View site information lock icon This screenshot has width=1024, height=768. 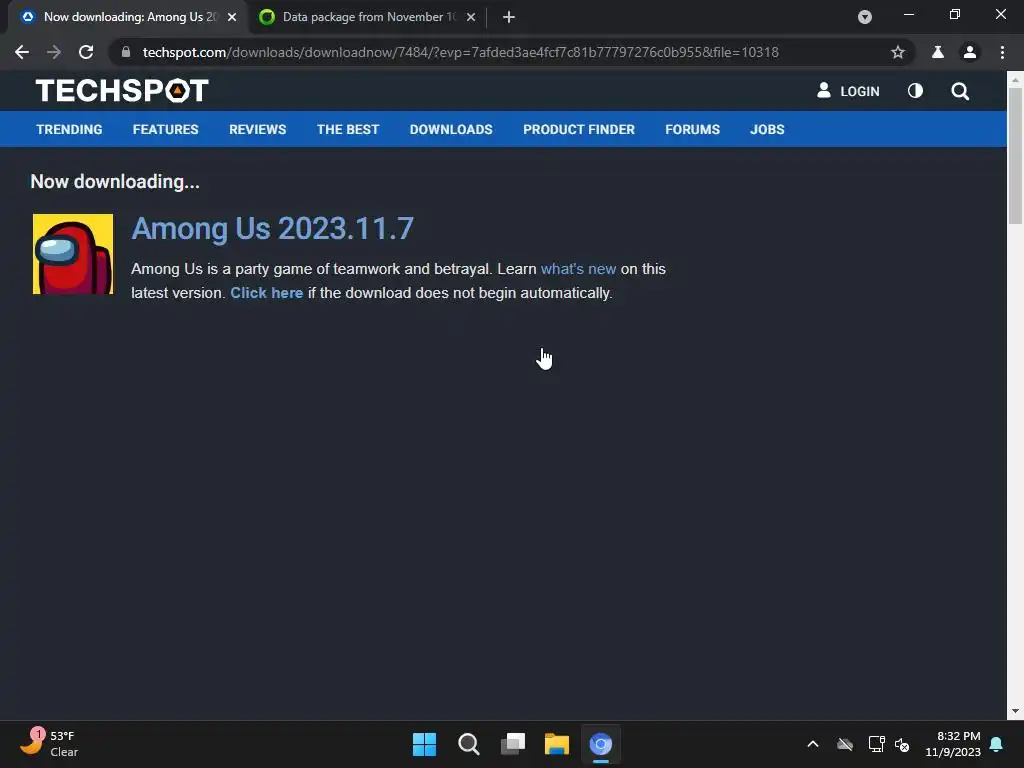[x=126, y=52]
